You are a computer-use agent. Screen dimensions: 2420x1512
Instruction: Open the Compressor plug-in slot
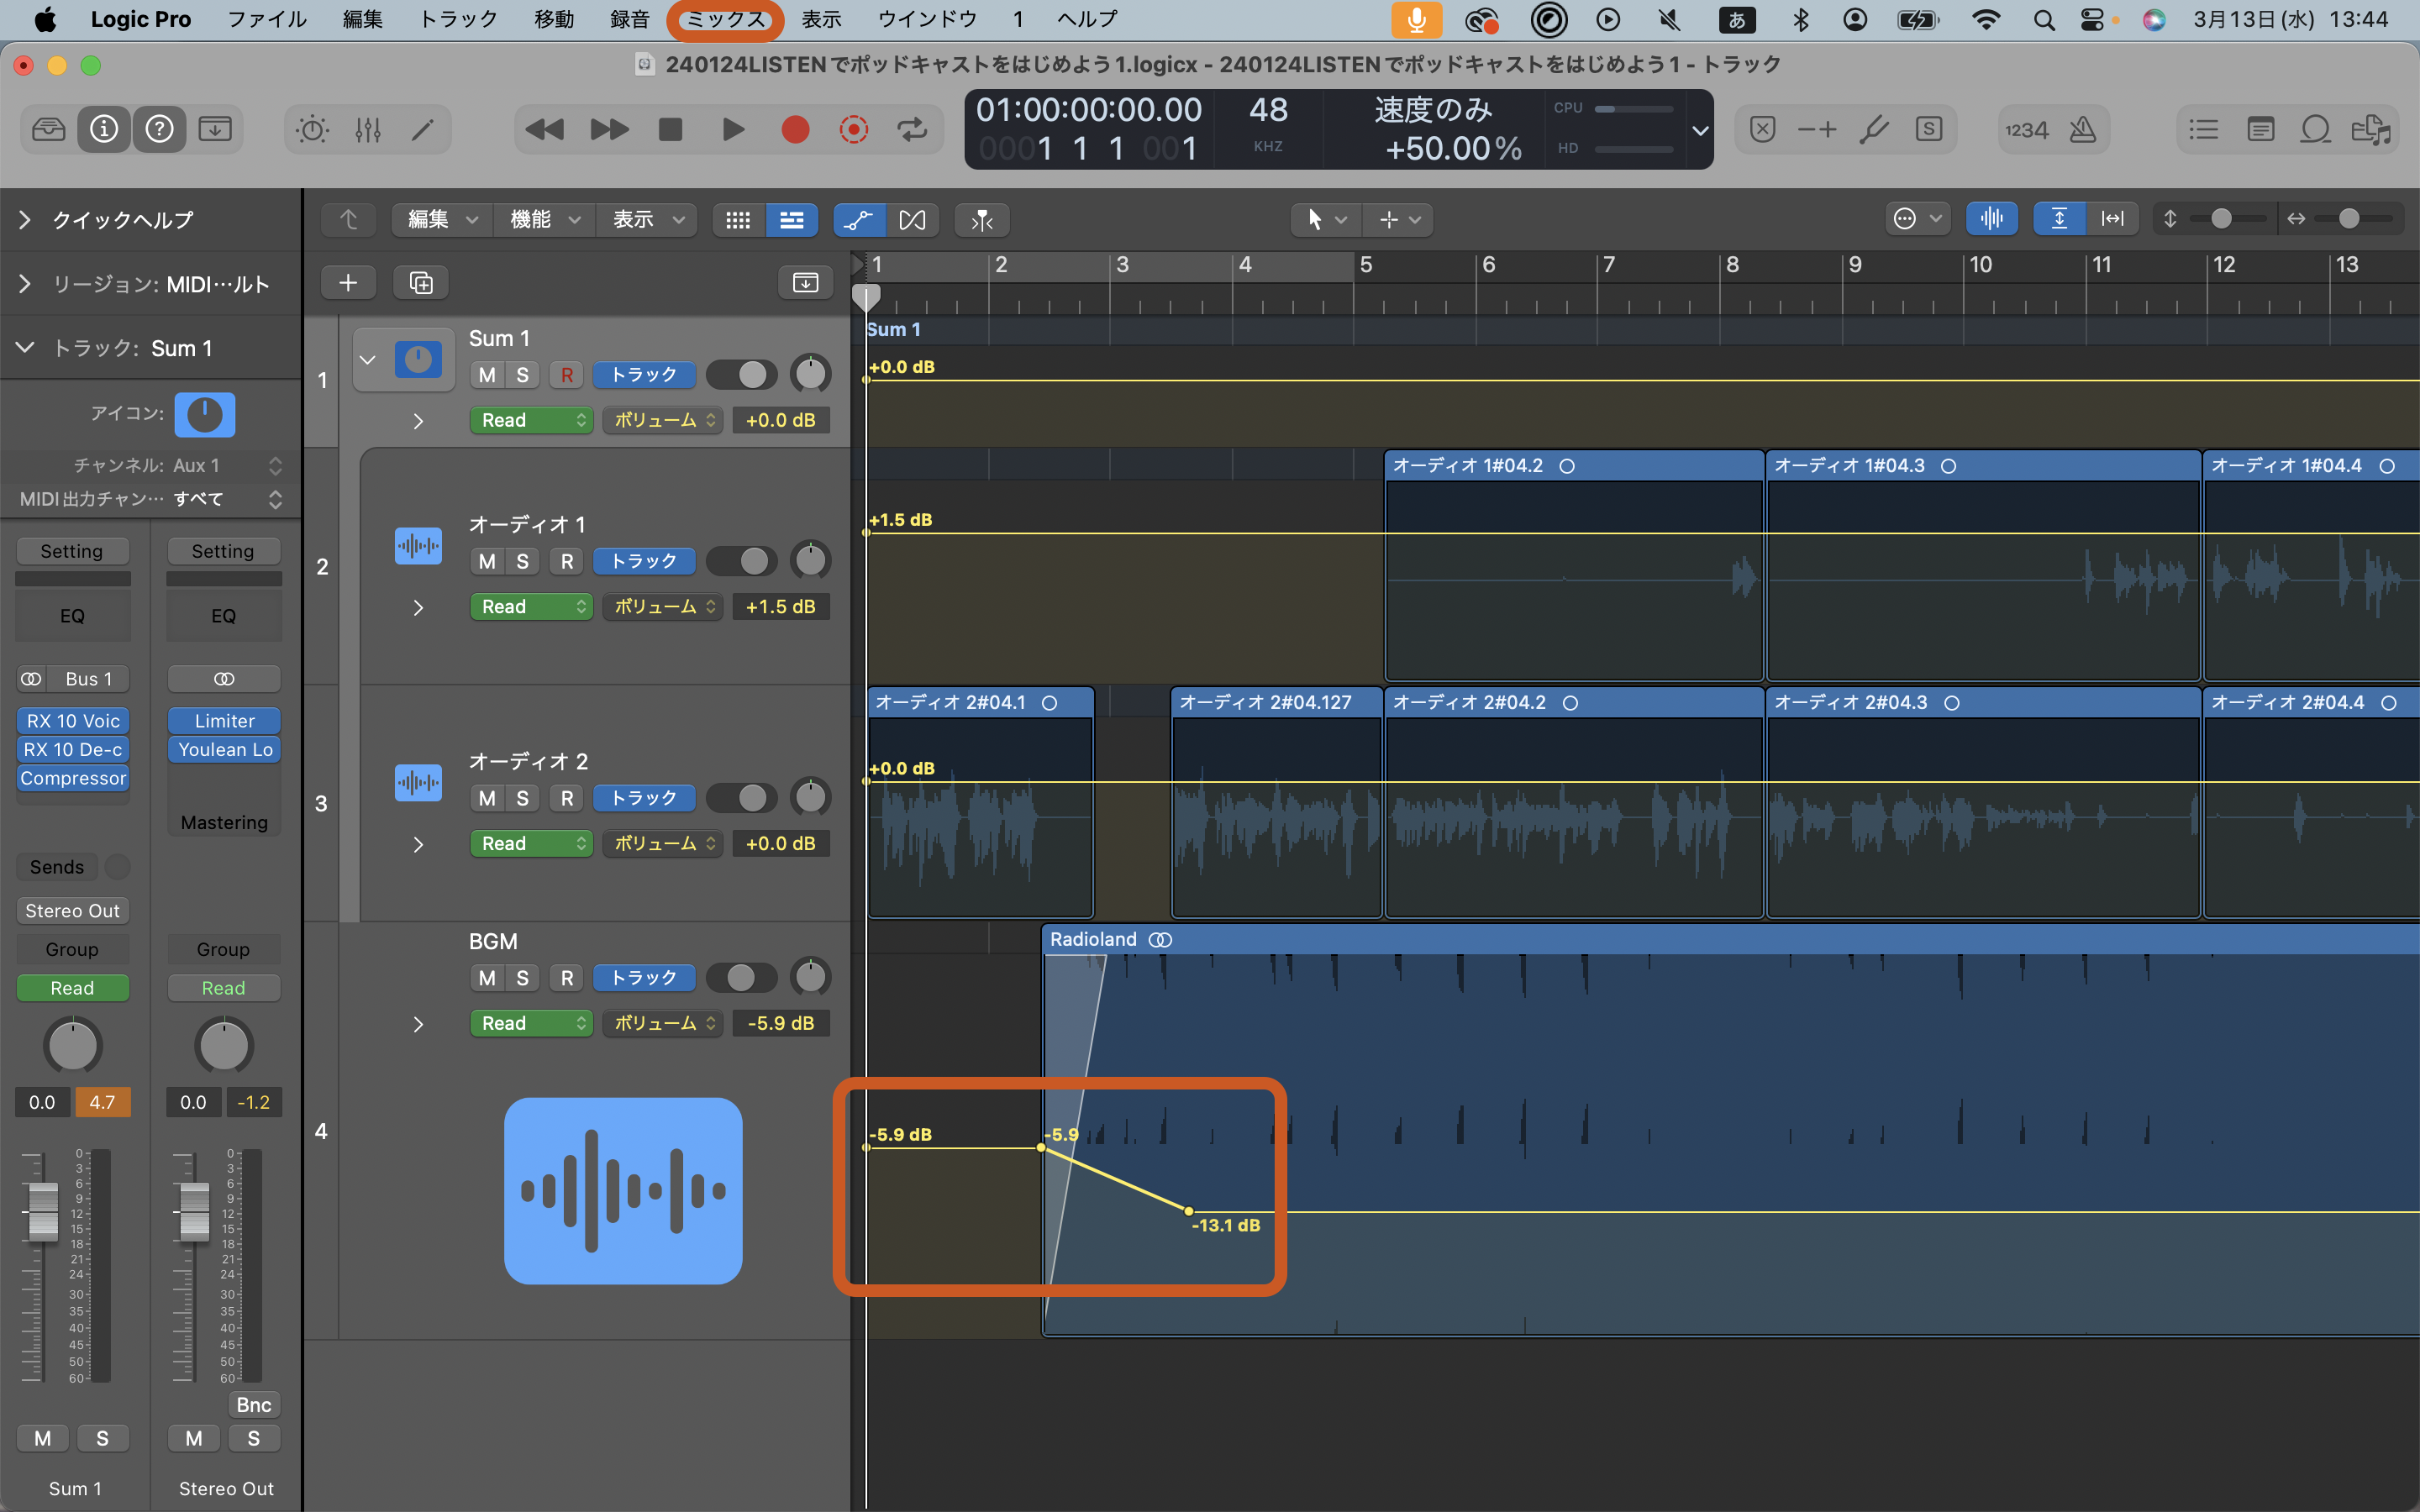(x=73, y=778)
